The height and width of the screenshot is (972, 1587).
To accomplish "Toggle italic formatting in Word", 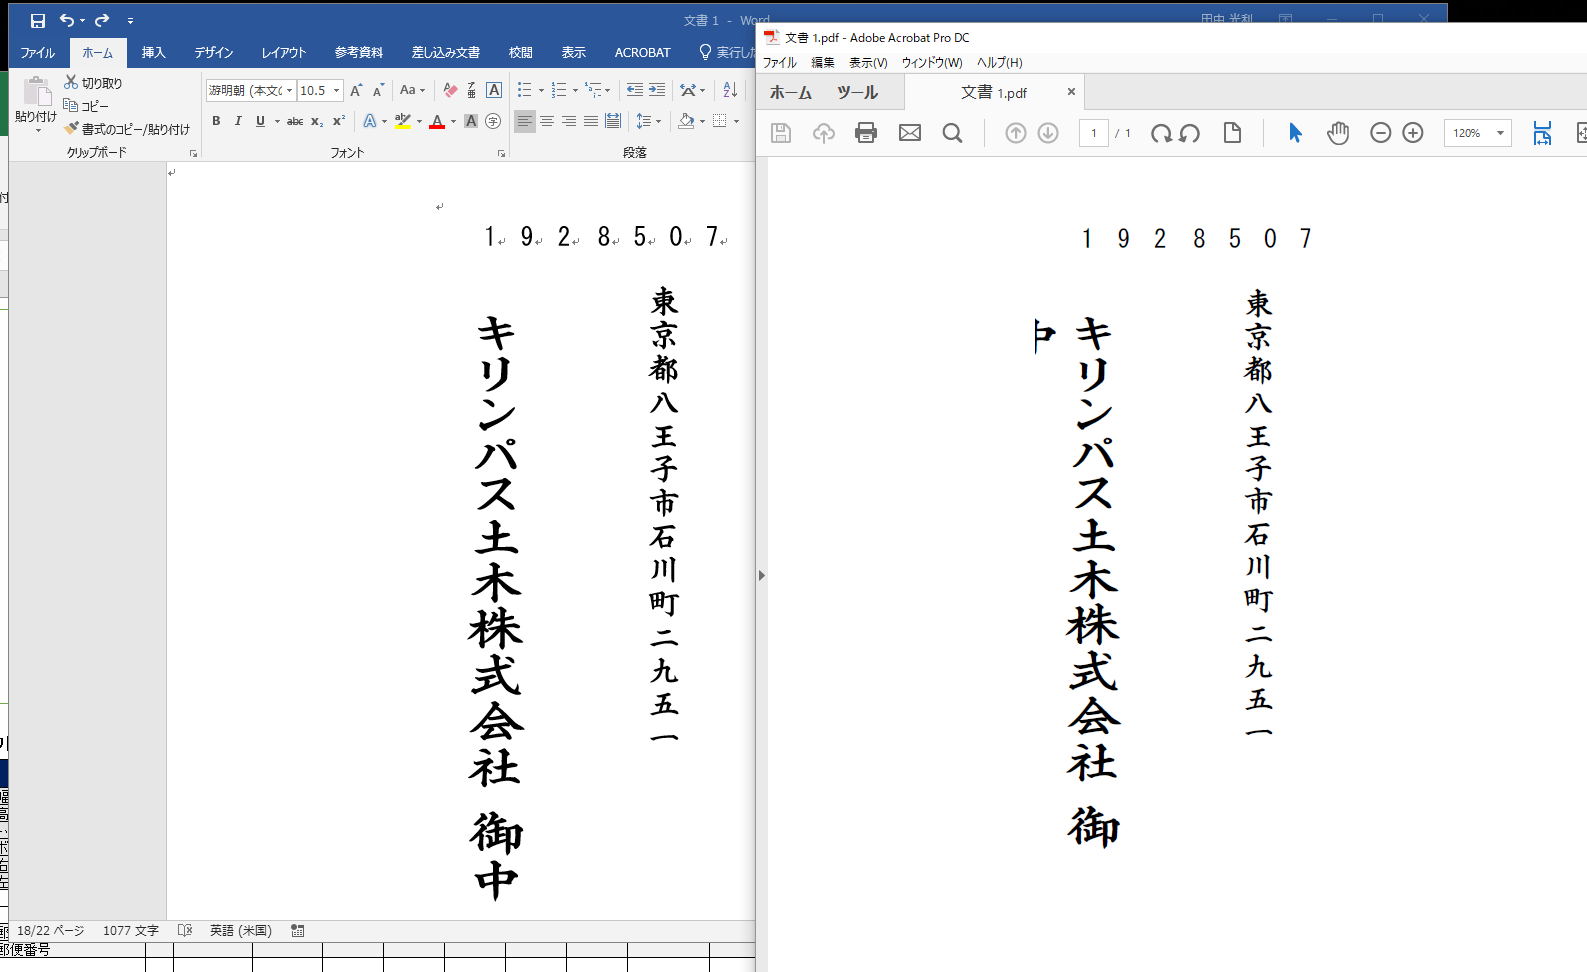I will pos(238,121).
